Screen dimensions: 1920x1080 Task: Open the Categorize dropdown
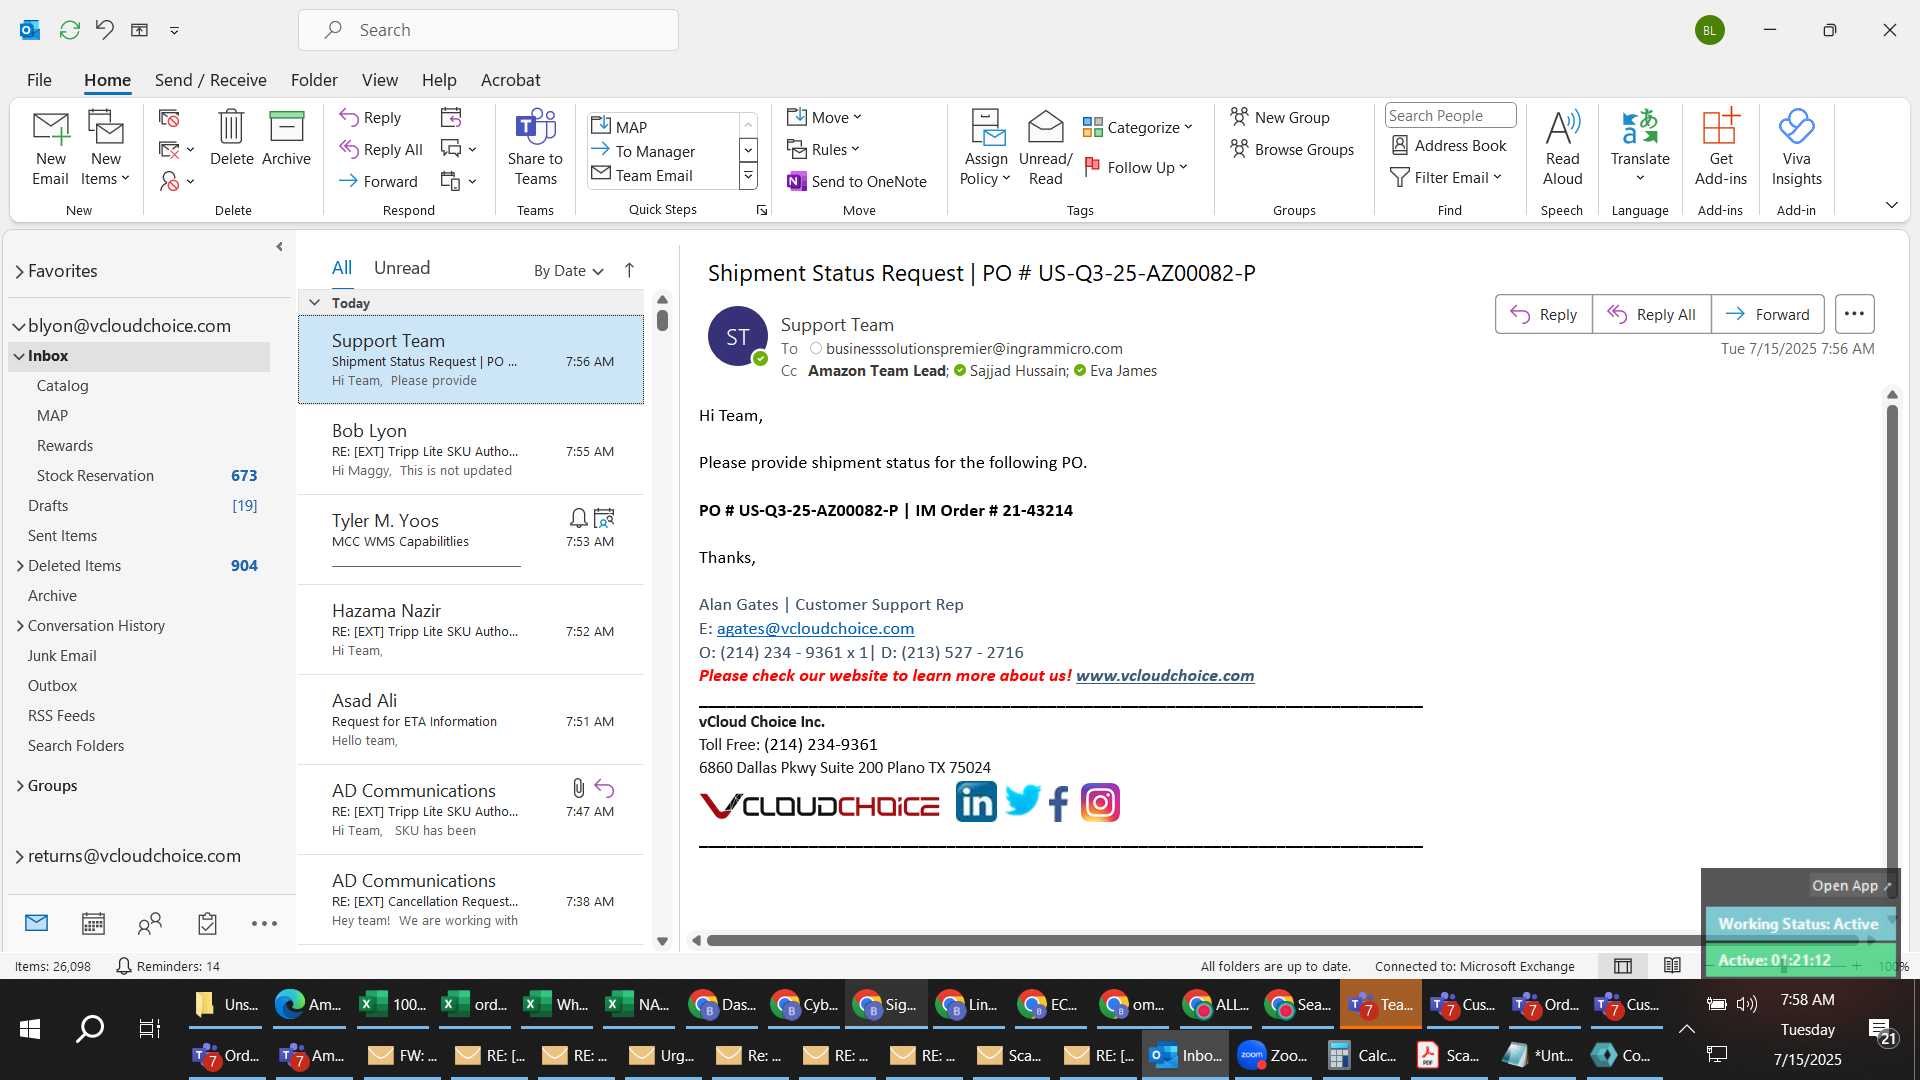[1138, 127]
